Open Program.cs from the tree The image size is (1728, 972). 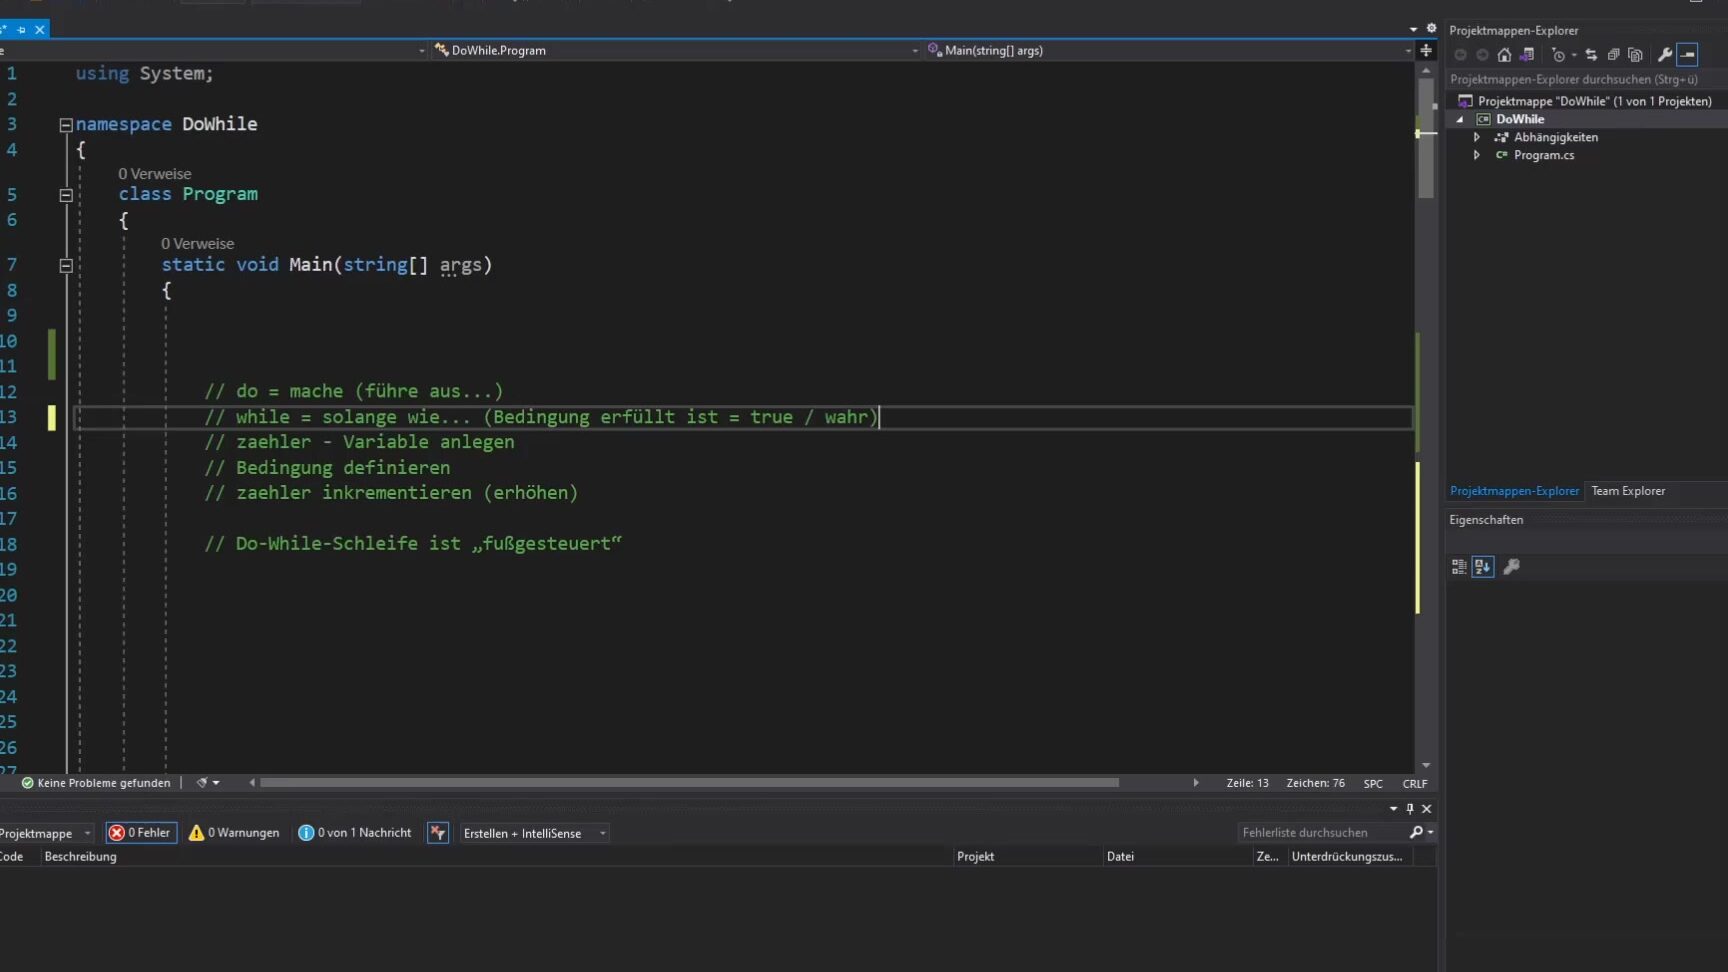[1543, 155]
